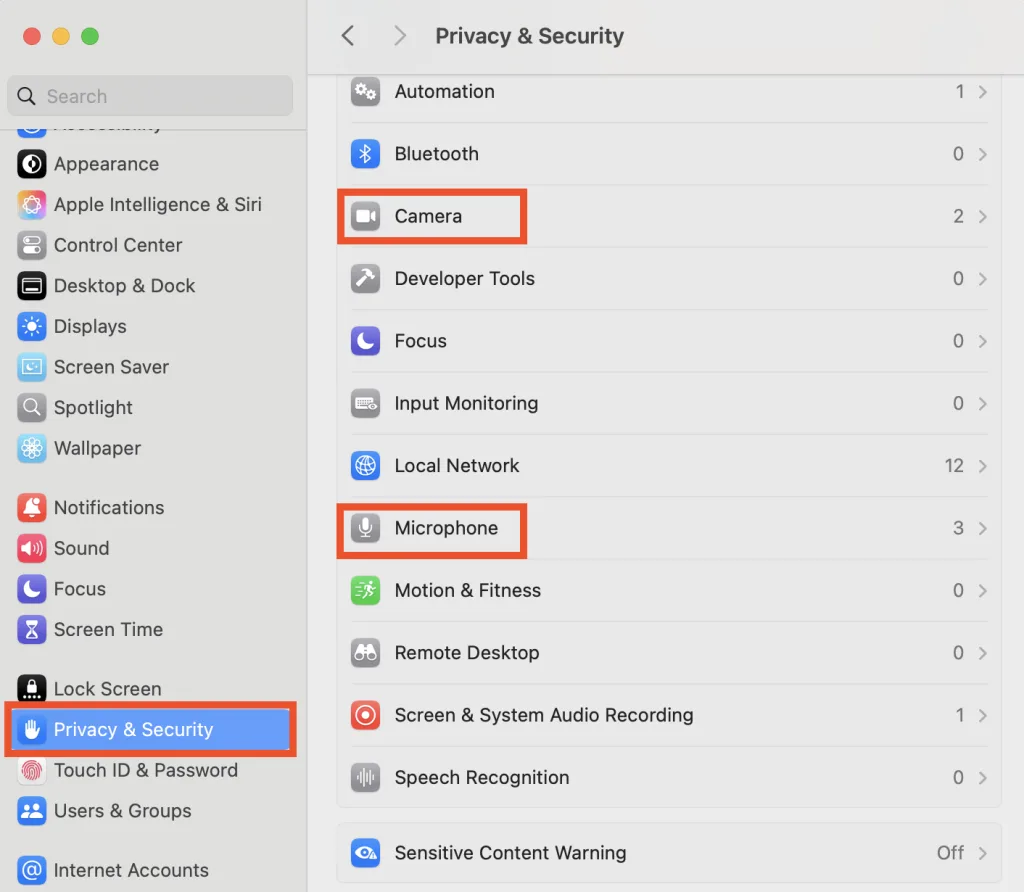Go forward with the right arrow button

(x=400, y=36)
